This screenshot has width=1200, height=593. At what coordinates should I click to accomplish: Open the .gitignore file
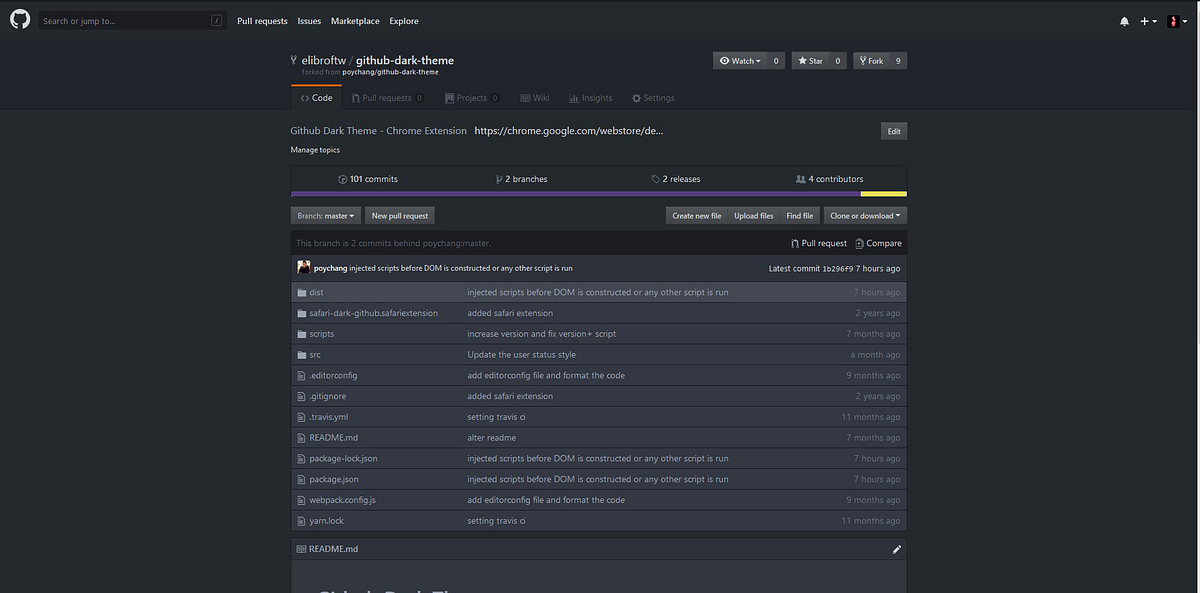[x=329, y=396]
